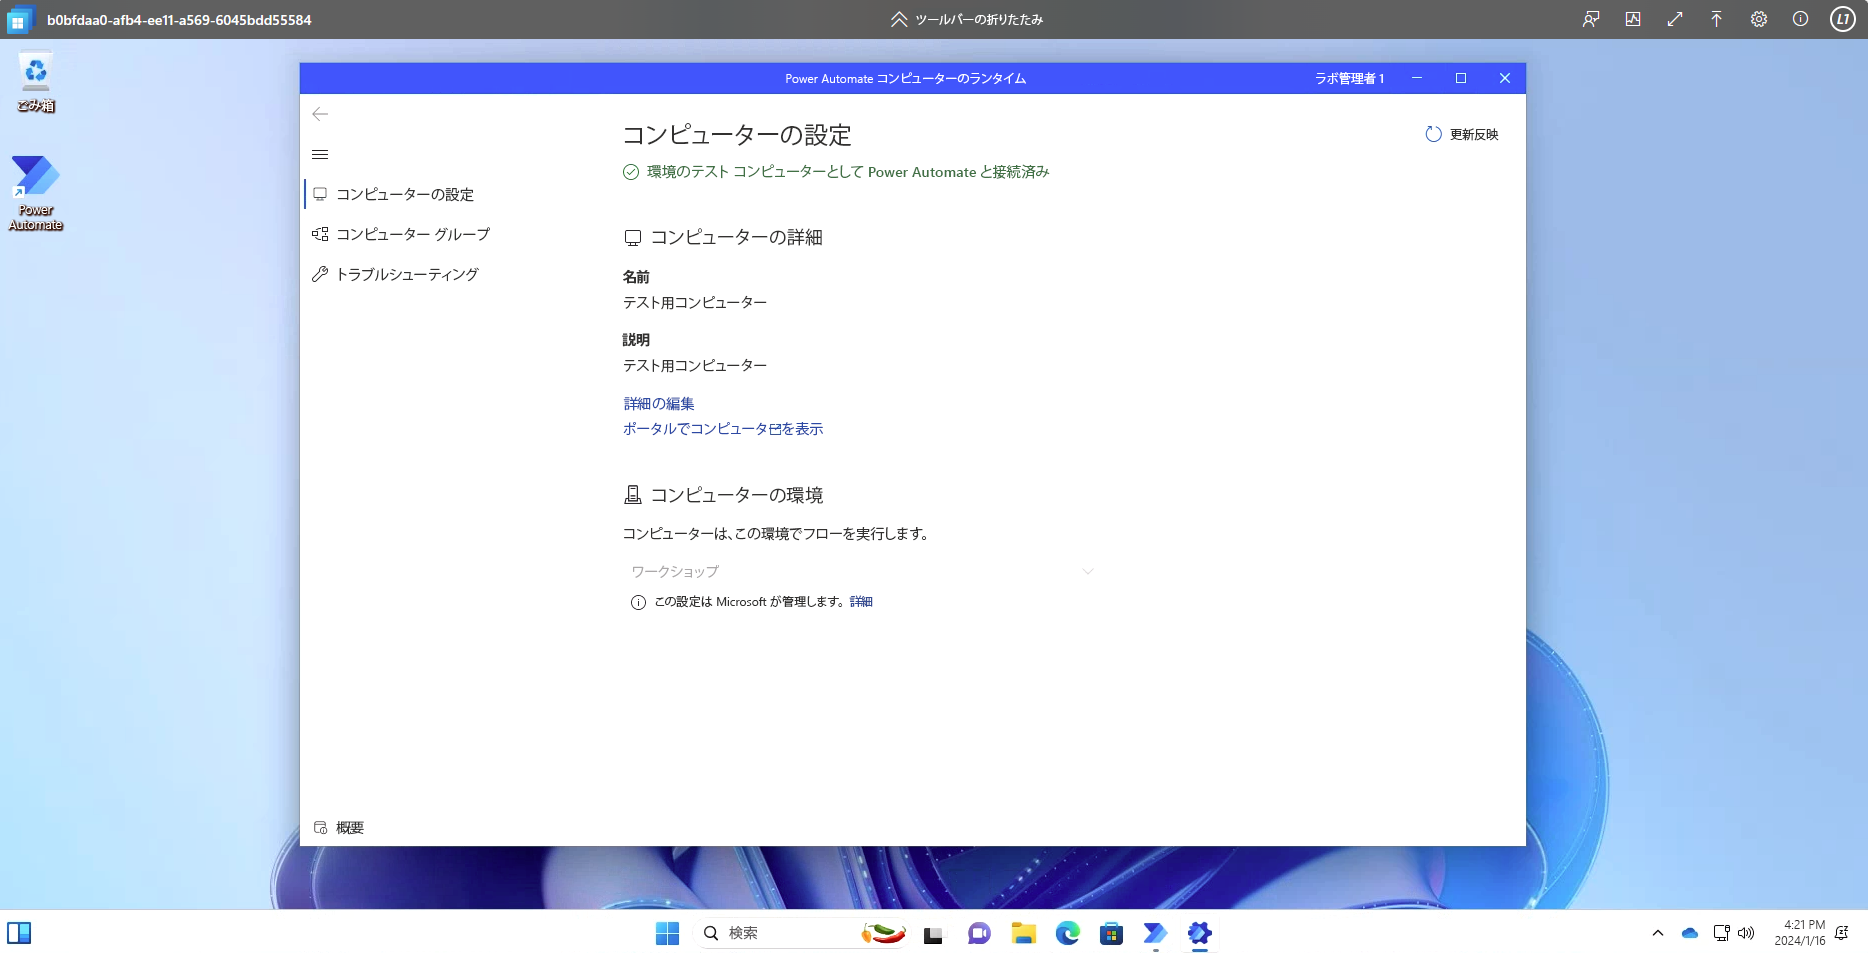Open File Explorer from the taskbar
The height and width of the screenshot is (953, 1868).
[x=1023, y=933]
